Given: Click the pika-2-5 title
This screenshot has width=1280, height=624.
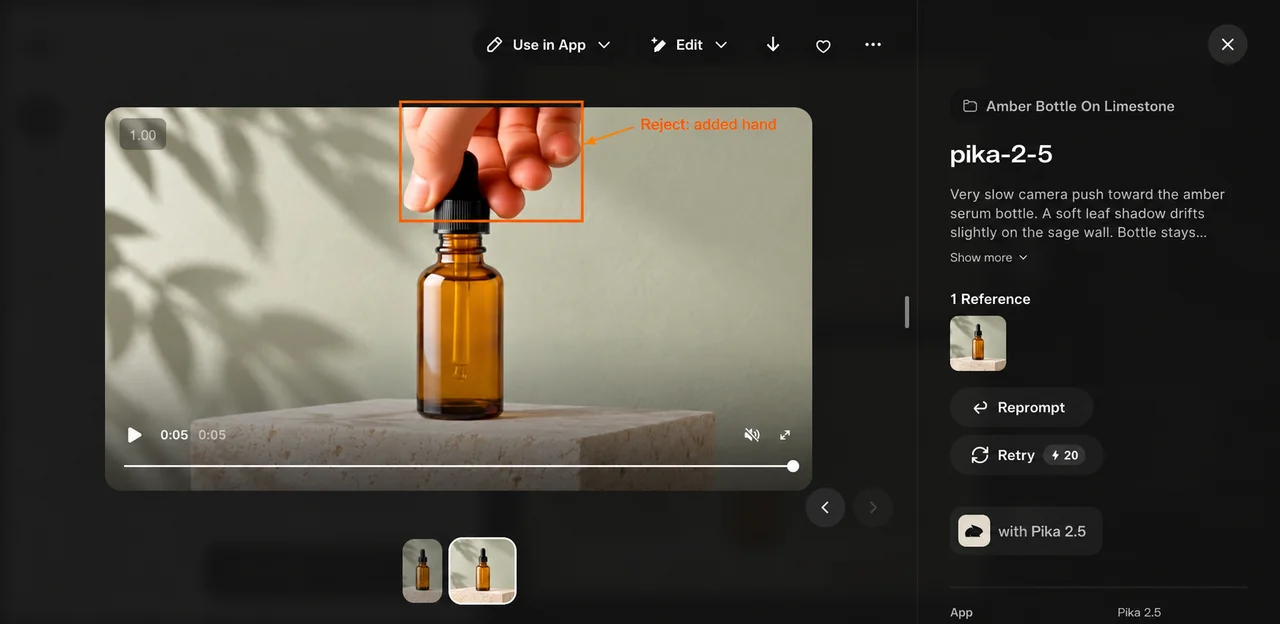Looking at the screenshot, I should (1001, 155).
